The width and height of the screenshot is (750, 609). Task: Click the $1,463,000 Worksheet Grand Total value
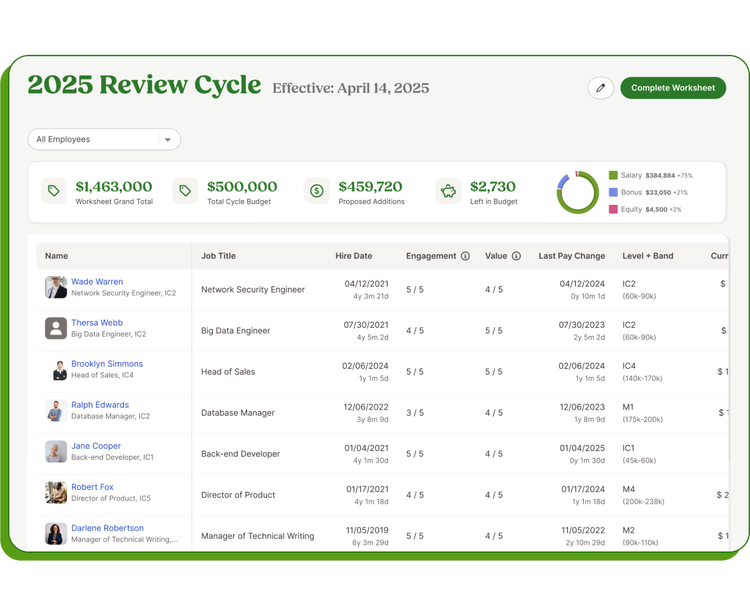(x=114, y=187)
